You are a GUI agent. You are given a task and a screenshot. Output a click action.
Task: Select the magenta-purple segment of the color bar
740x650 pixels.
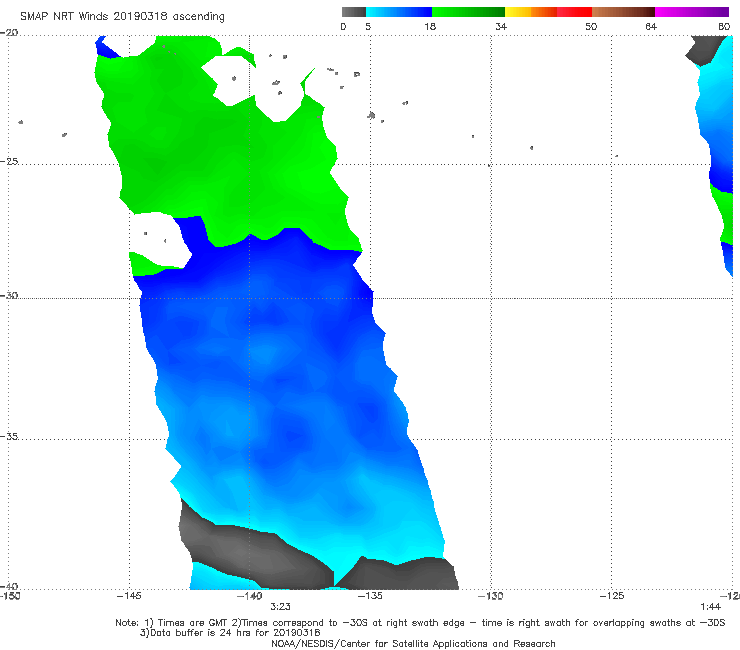coord(692,12)
